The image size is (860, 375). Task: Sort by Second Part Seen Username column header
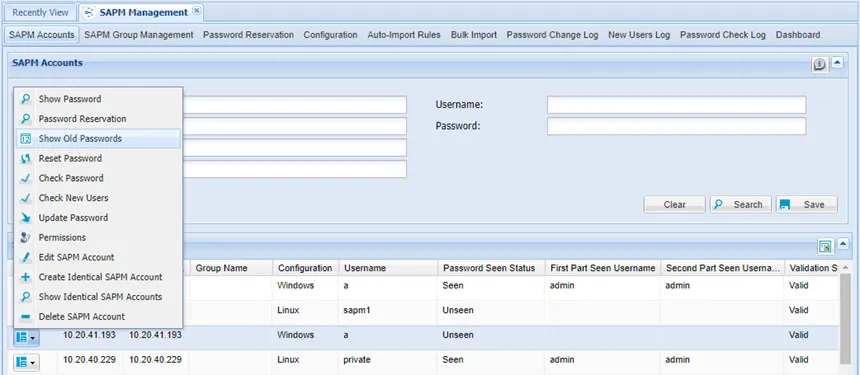click(x=722, y=268)
